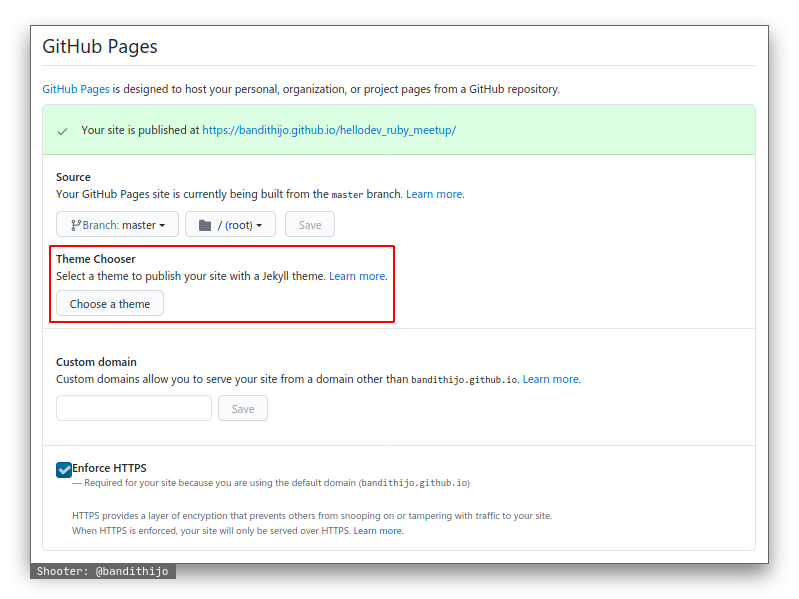The height and width of the screenshot is (599, 799).
Task: Click Save next to the folder dropdown
Action: coord(310,225)
